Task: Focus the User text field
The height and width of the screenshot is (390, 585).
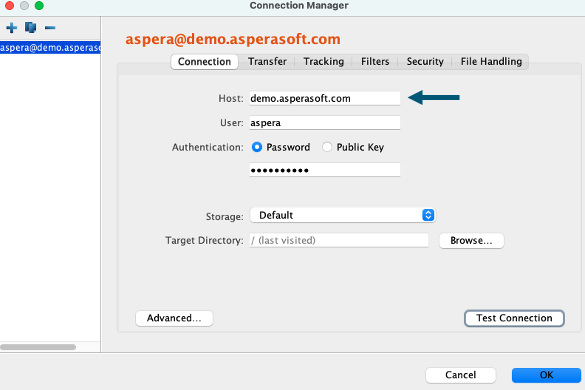Action: coord(325,123)
